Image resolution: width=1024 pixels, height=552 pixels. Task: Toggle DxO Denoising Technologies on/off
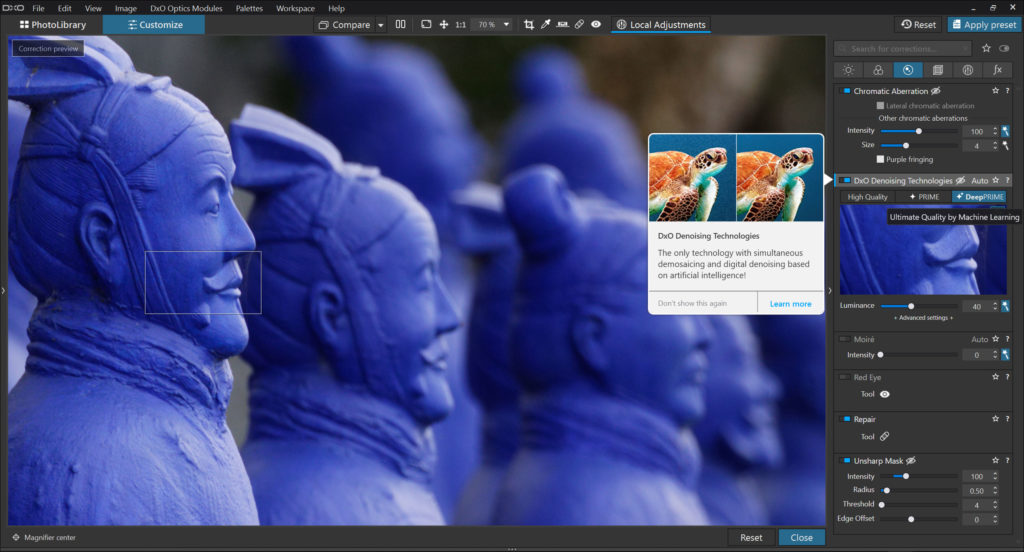coord(845,180)
